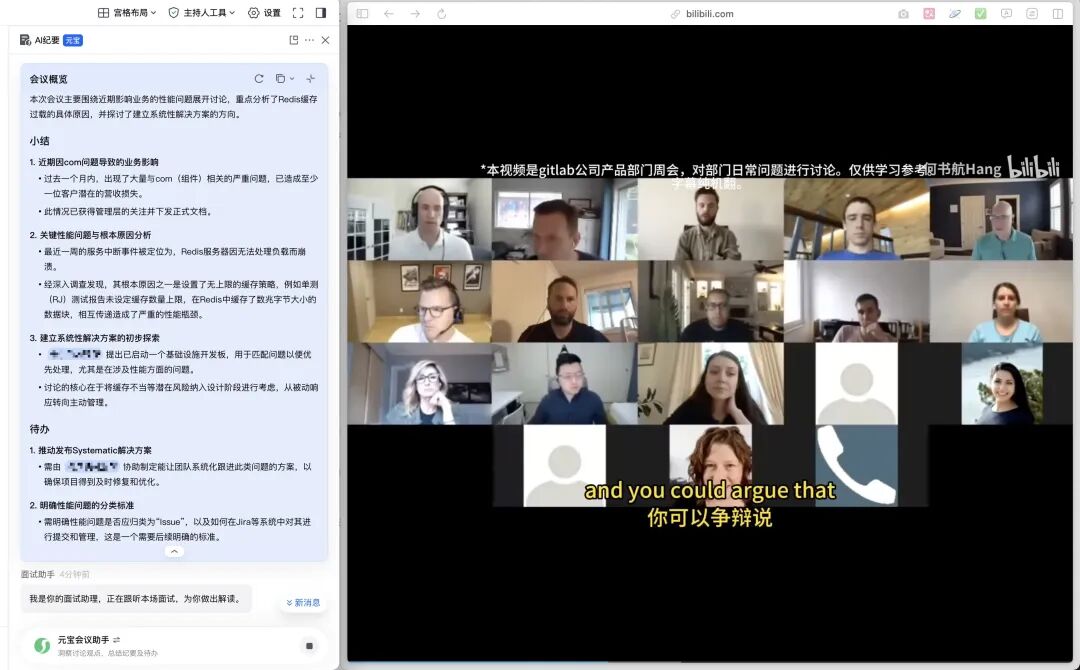Viewport: 1080px width, 670px height.
Task: Click the sparkle icon in 会议概览 header
Action: 310,79
